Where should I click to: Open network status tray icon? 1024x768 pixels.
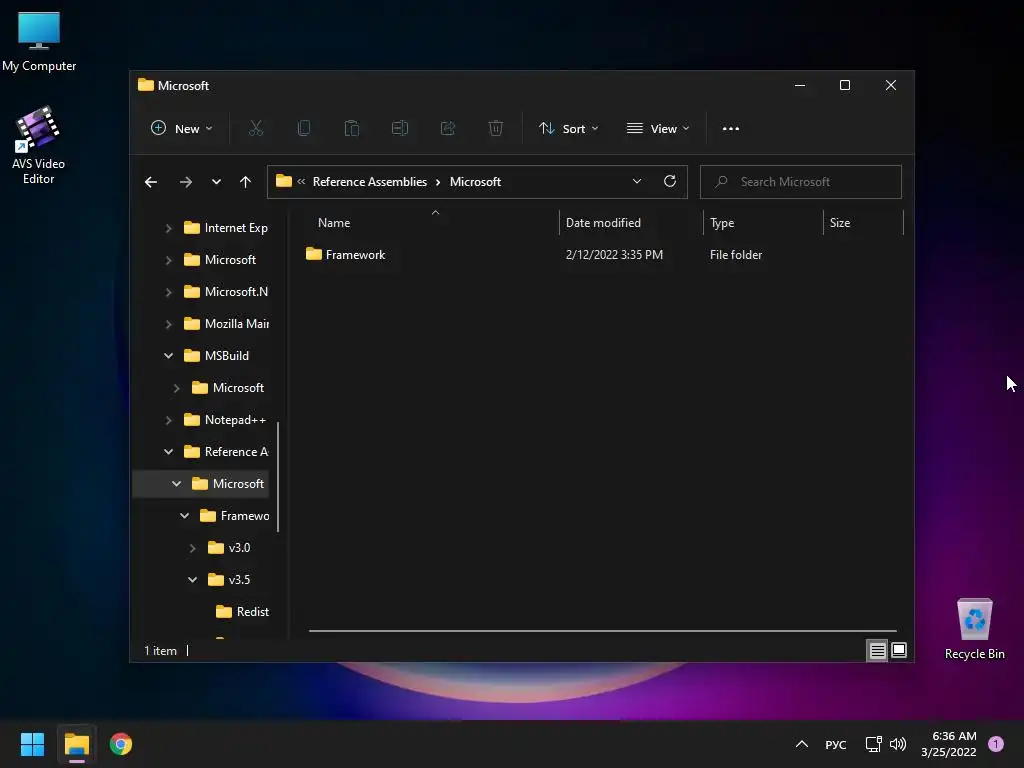(x=873, y=744)
